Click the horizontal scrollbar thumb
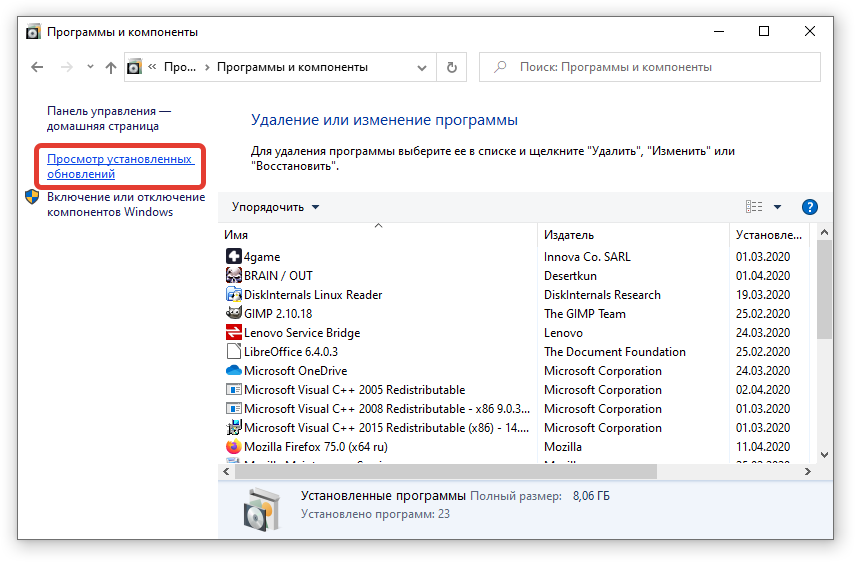855x562 pixels. click(445, 472)
